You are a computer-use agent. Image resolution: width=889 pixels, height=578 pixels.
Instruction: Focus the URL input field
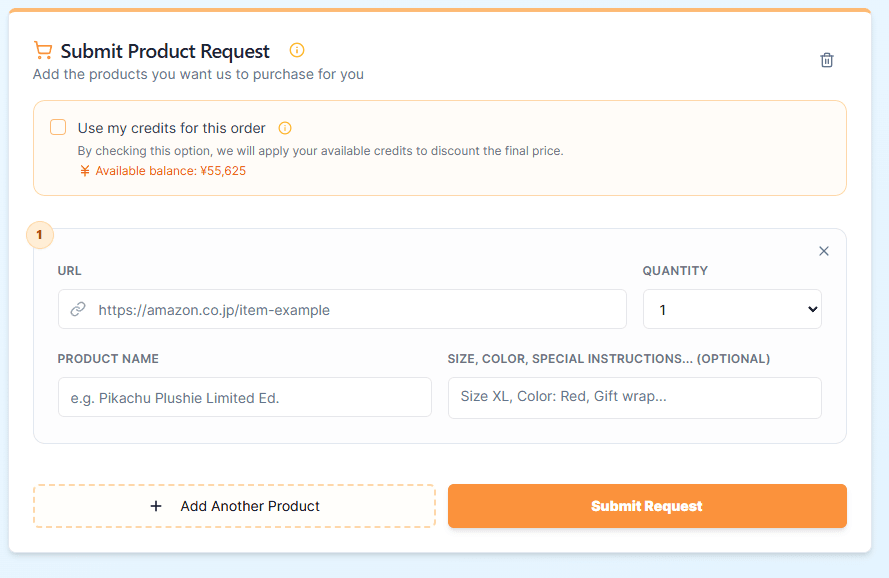(x=355, y=310)
